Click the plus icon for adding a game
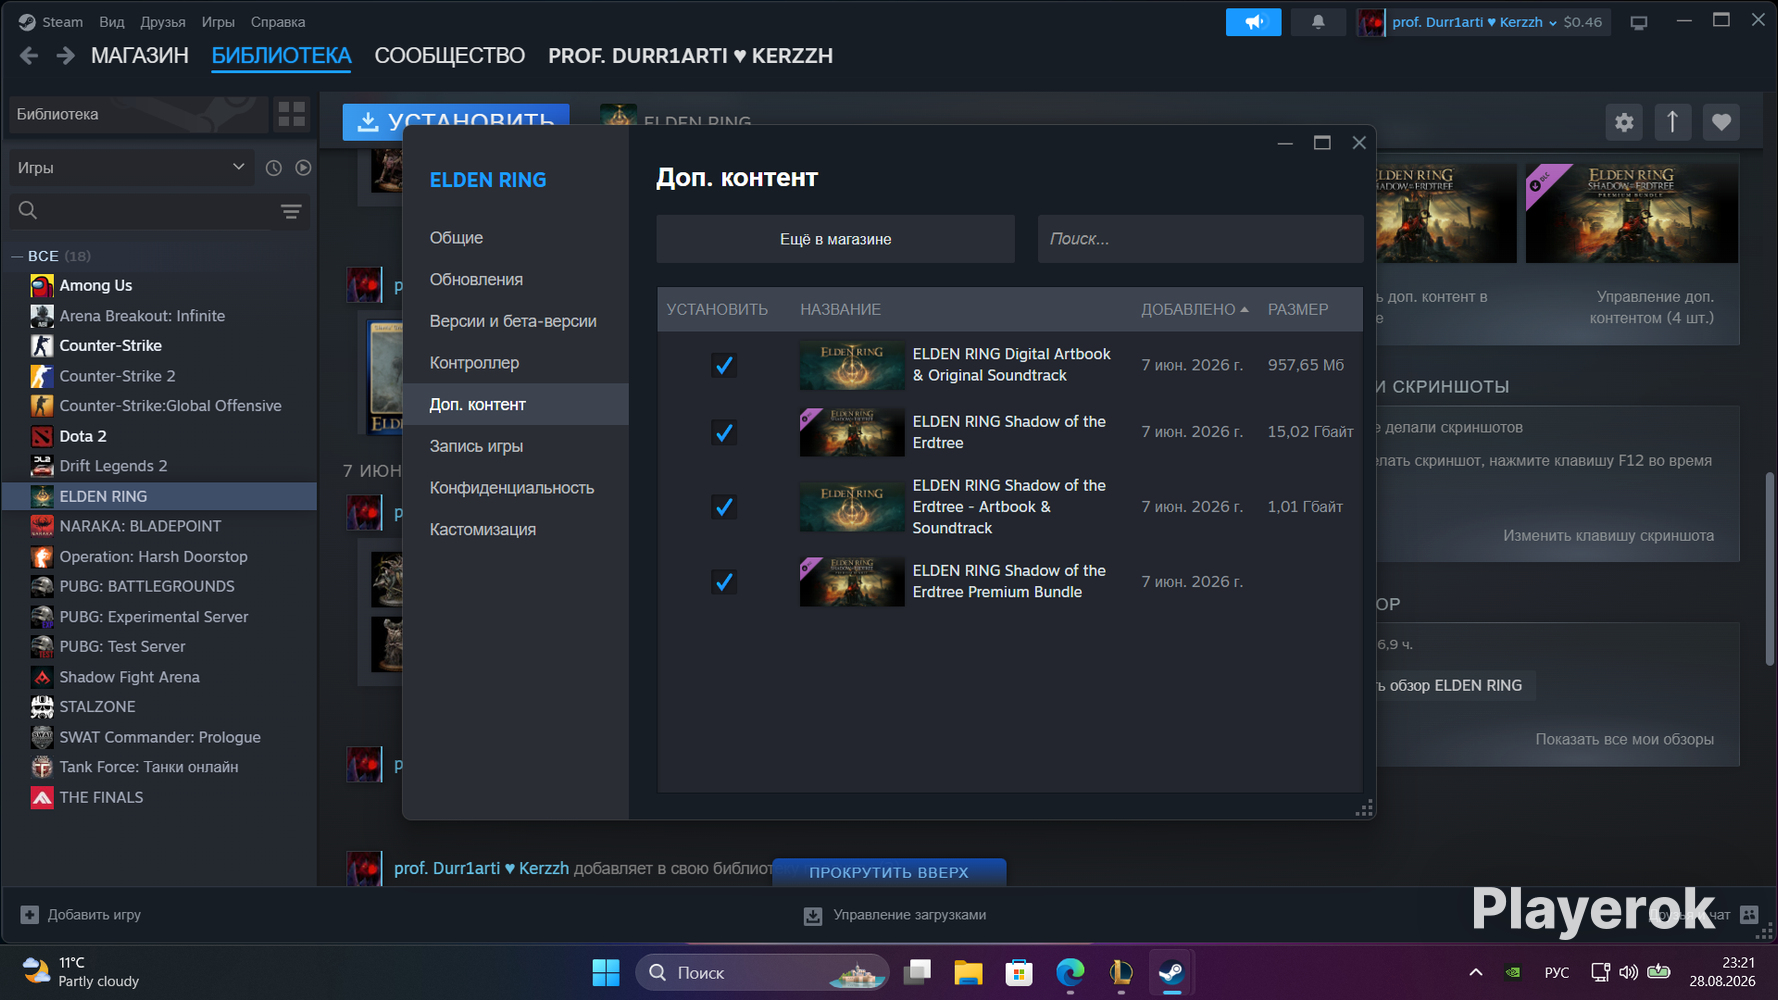The height and width of the screenshot is (1000, 1778). click(29, 915)
